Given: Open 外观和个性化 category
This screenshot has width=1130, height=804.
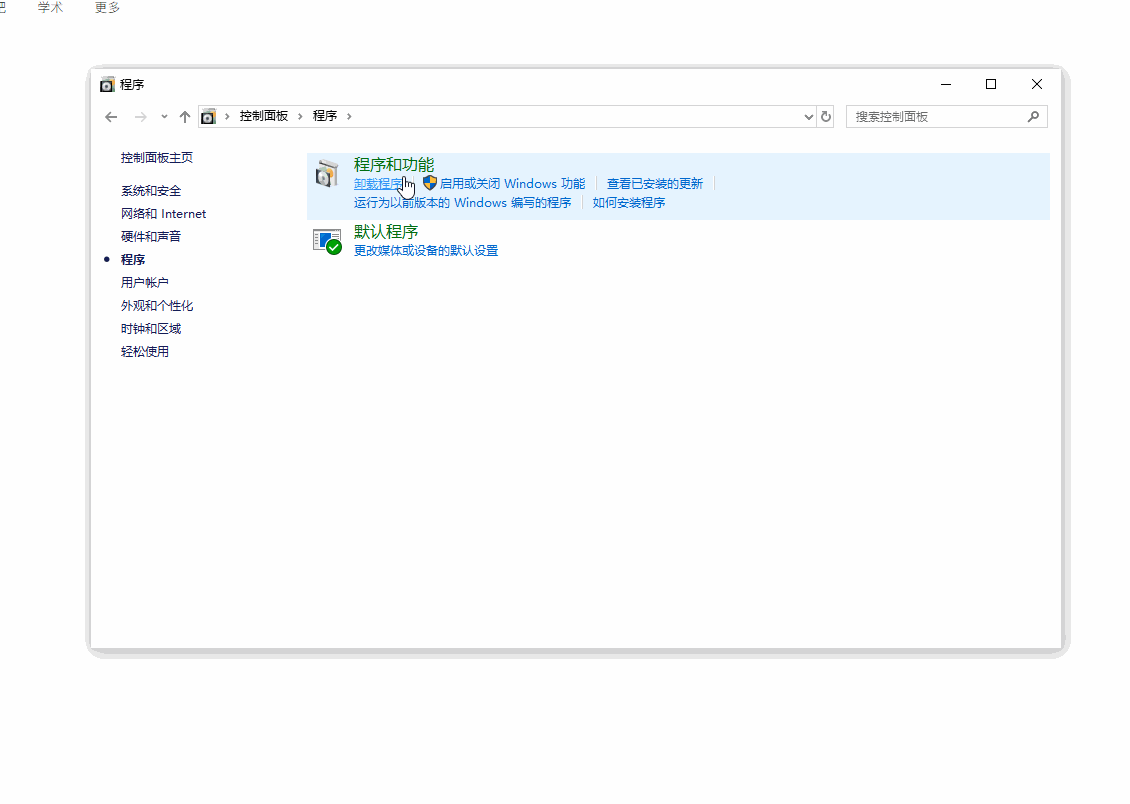Looking at the screenshot, I should (x=156, y=305).
